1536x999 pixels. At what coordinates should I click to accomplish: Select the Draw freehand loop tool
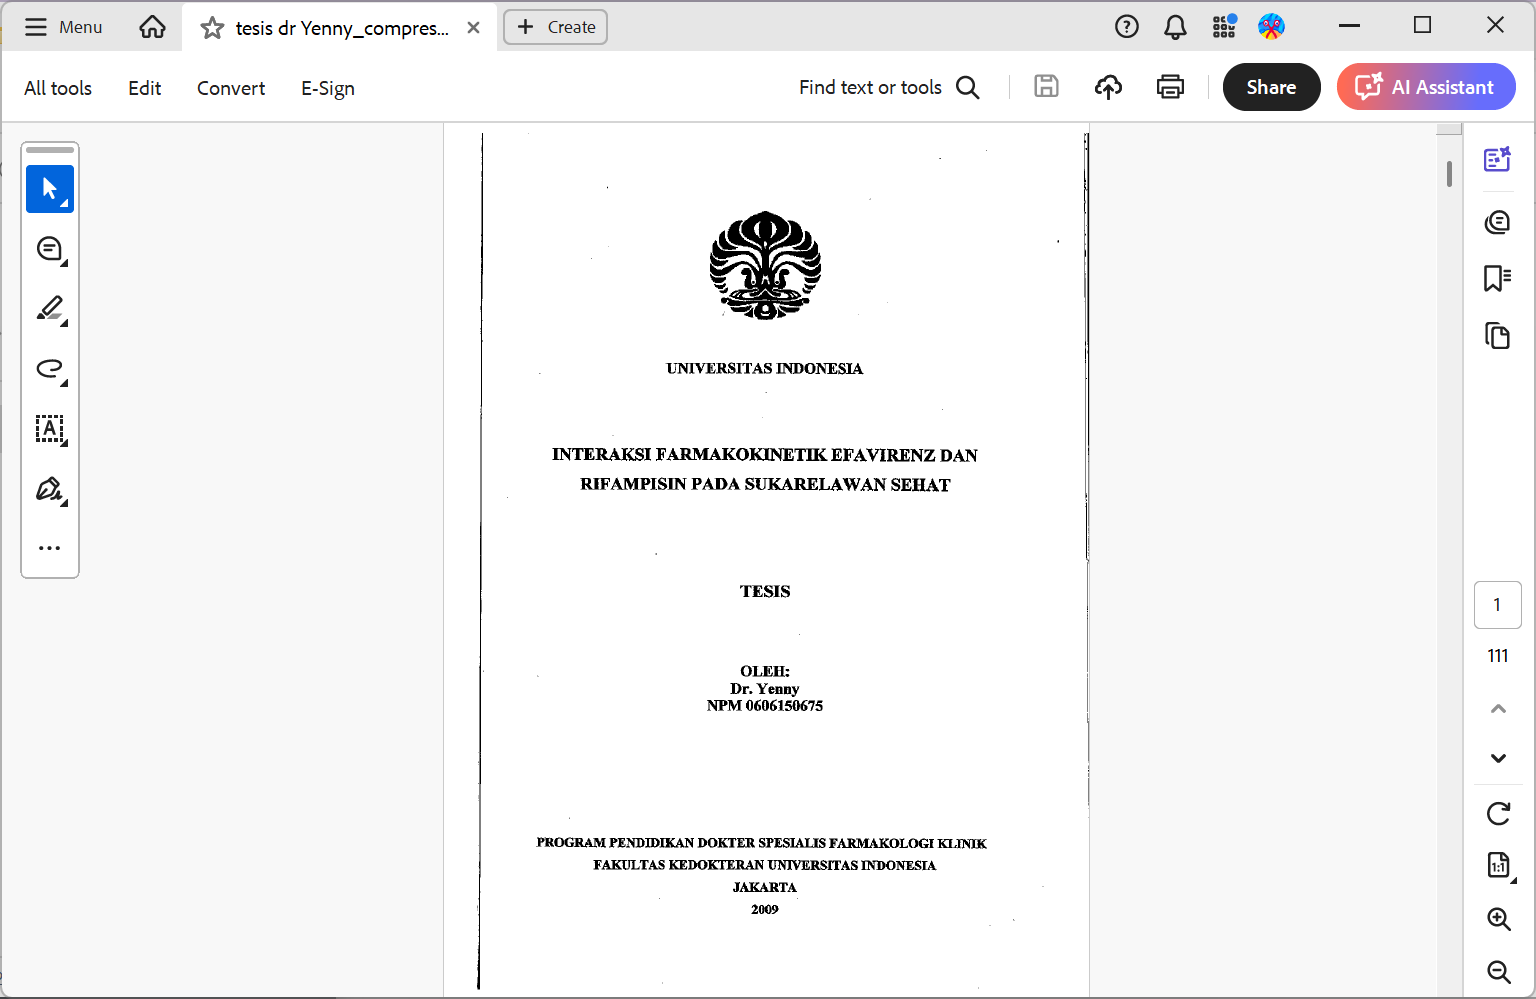(50, 369)
